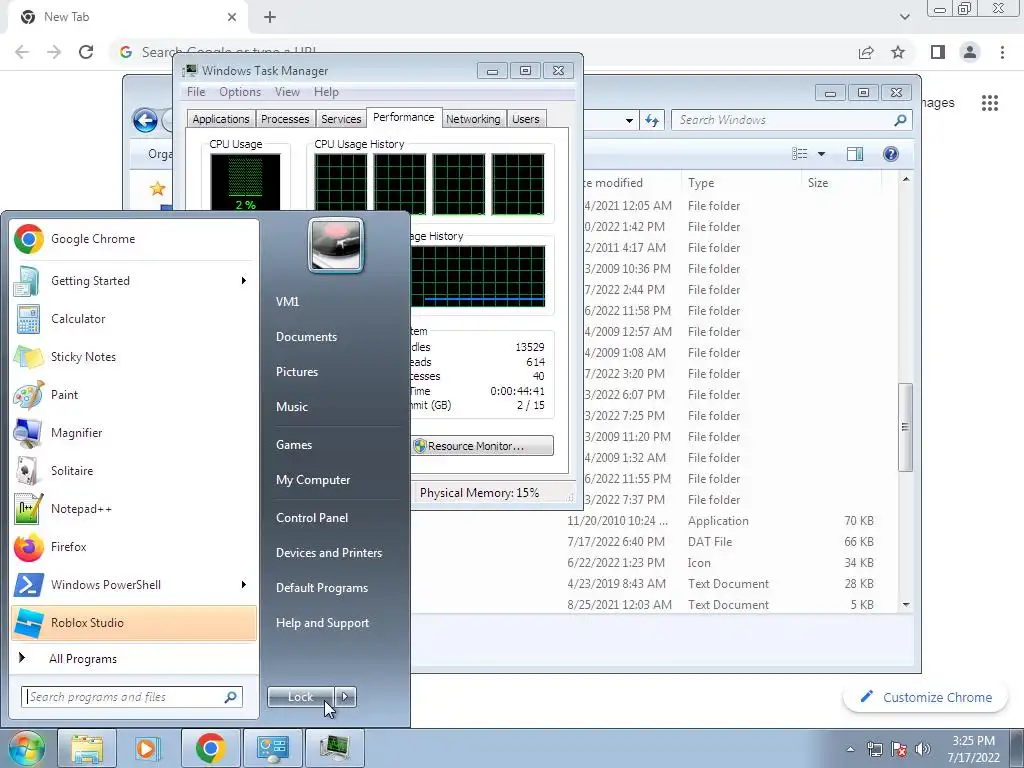1024x768 pixels.
Task: Launch Paint from Start menu
Action: coord(134,394)
